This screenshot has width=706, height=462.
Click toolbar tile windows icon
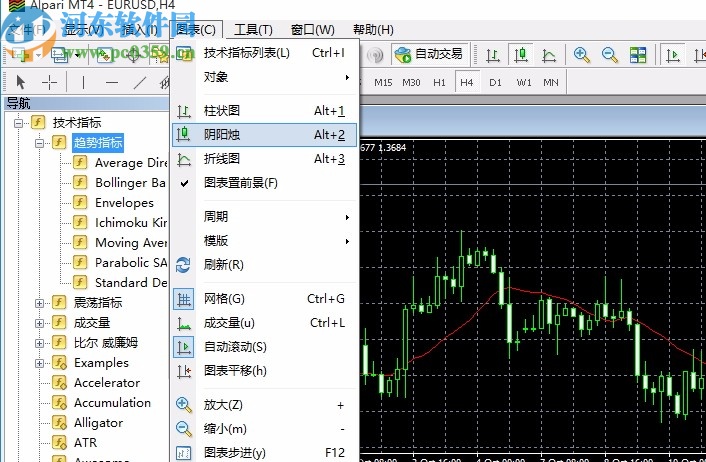tap(638, 55)
